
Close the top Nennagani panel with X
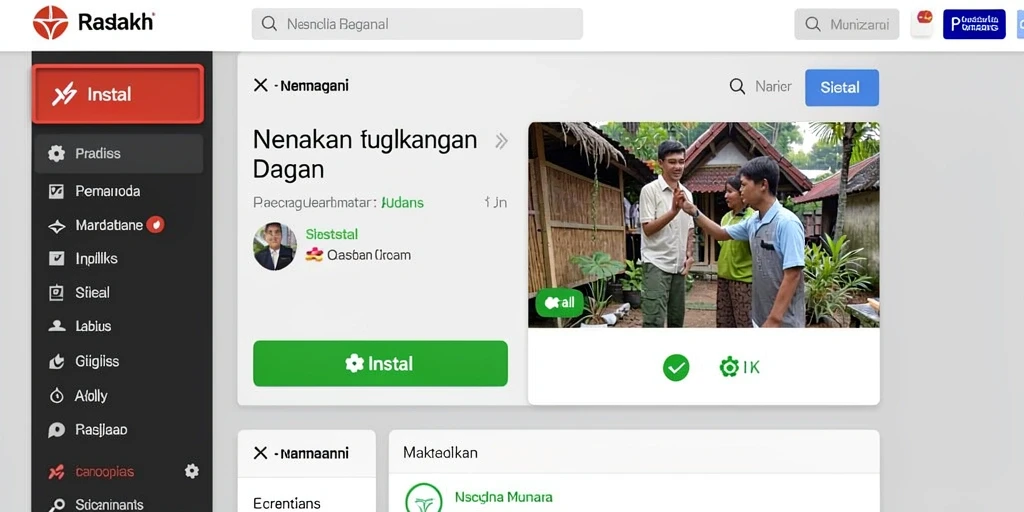pyautogui.click(x=261, y=86)
